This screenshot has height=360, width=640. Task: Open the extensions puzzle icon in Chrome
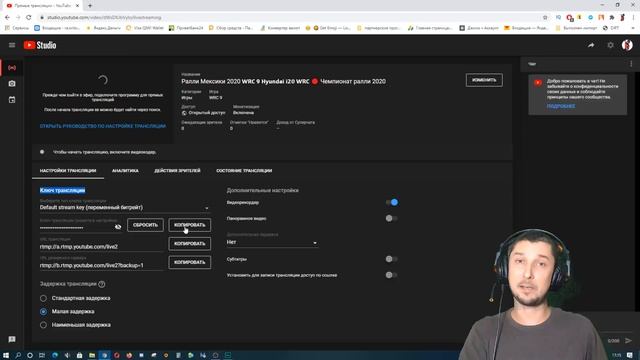[x=612, y=18]
